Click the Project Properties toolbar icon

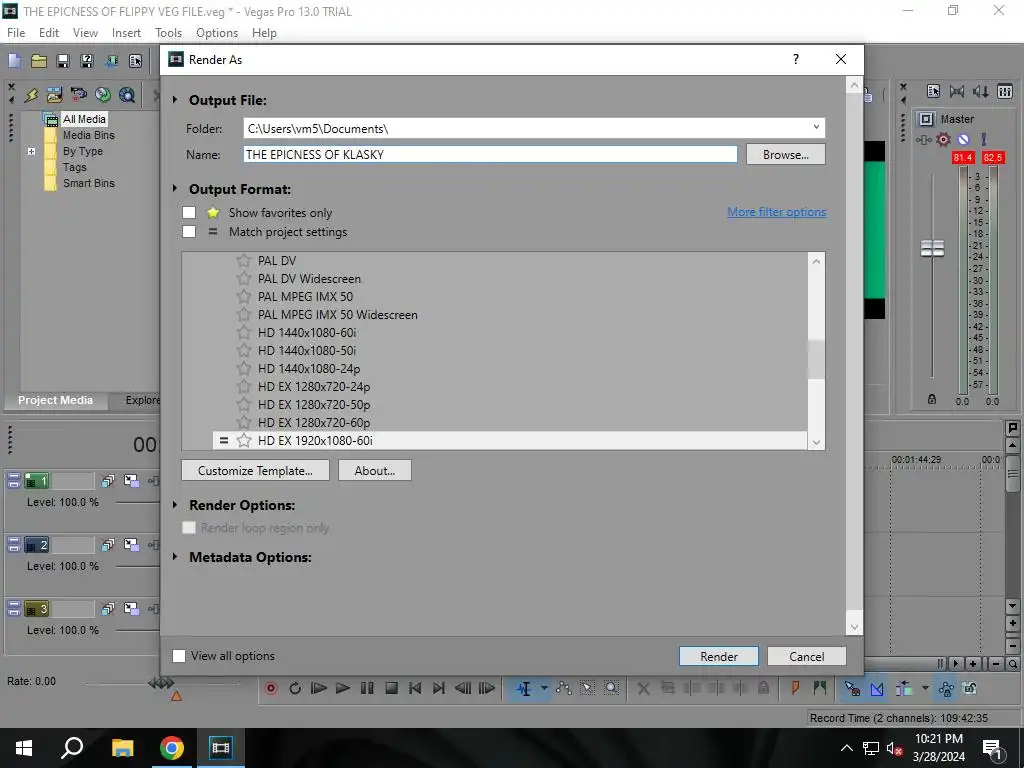pos(136,61)
